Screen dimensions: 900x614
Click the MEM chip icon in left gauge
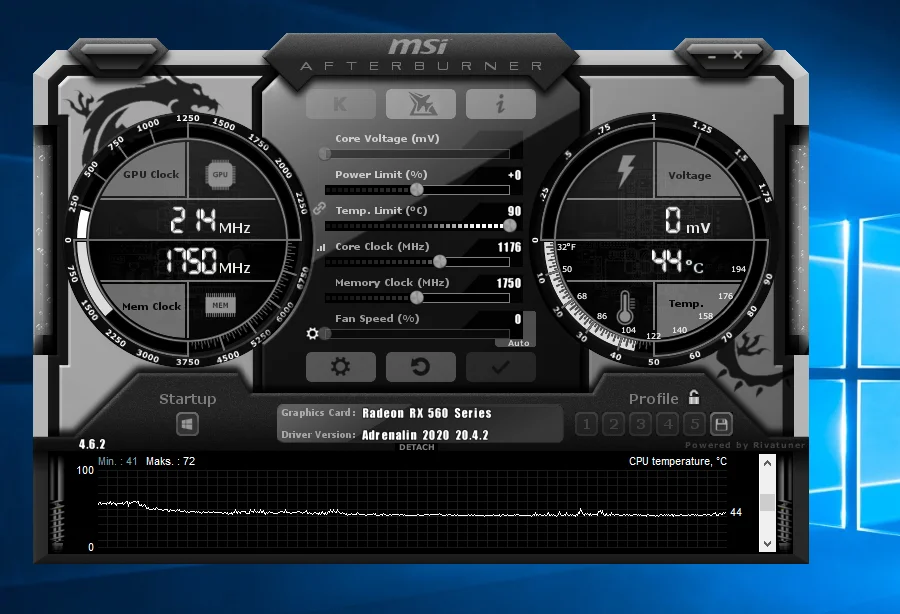pyautogui.click(x=220, y=305)
